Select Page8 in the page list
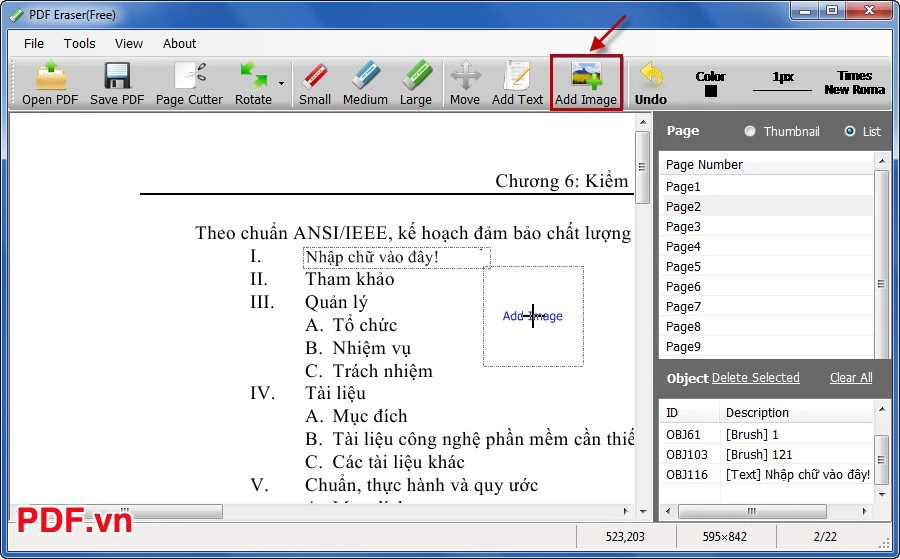Image resolution: width=900 pixels, height=559 pixels. click(767, 327)
